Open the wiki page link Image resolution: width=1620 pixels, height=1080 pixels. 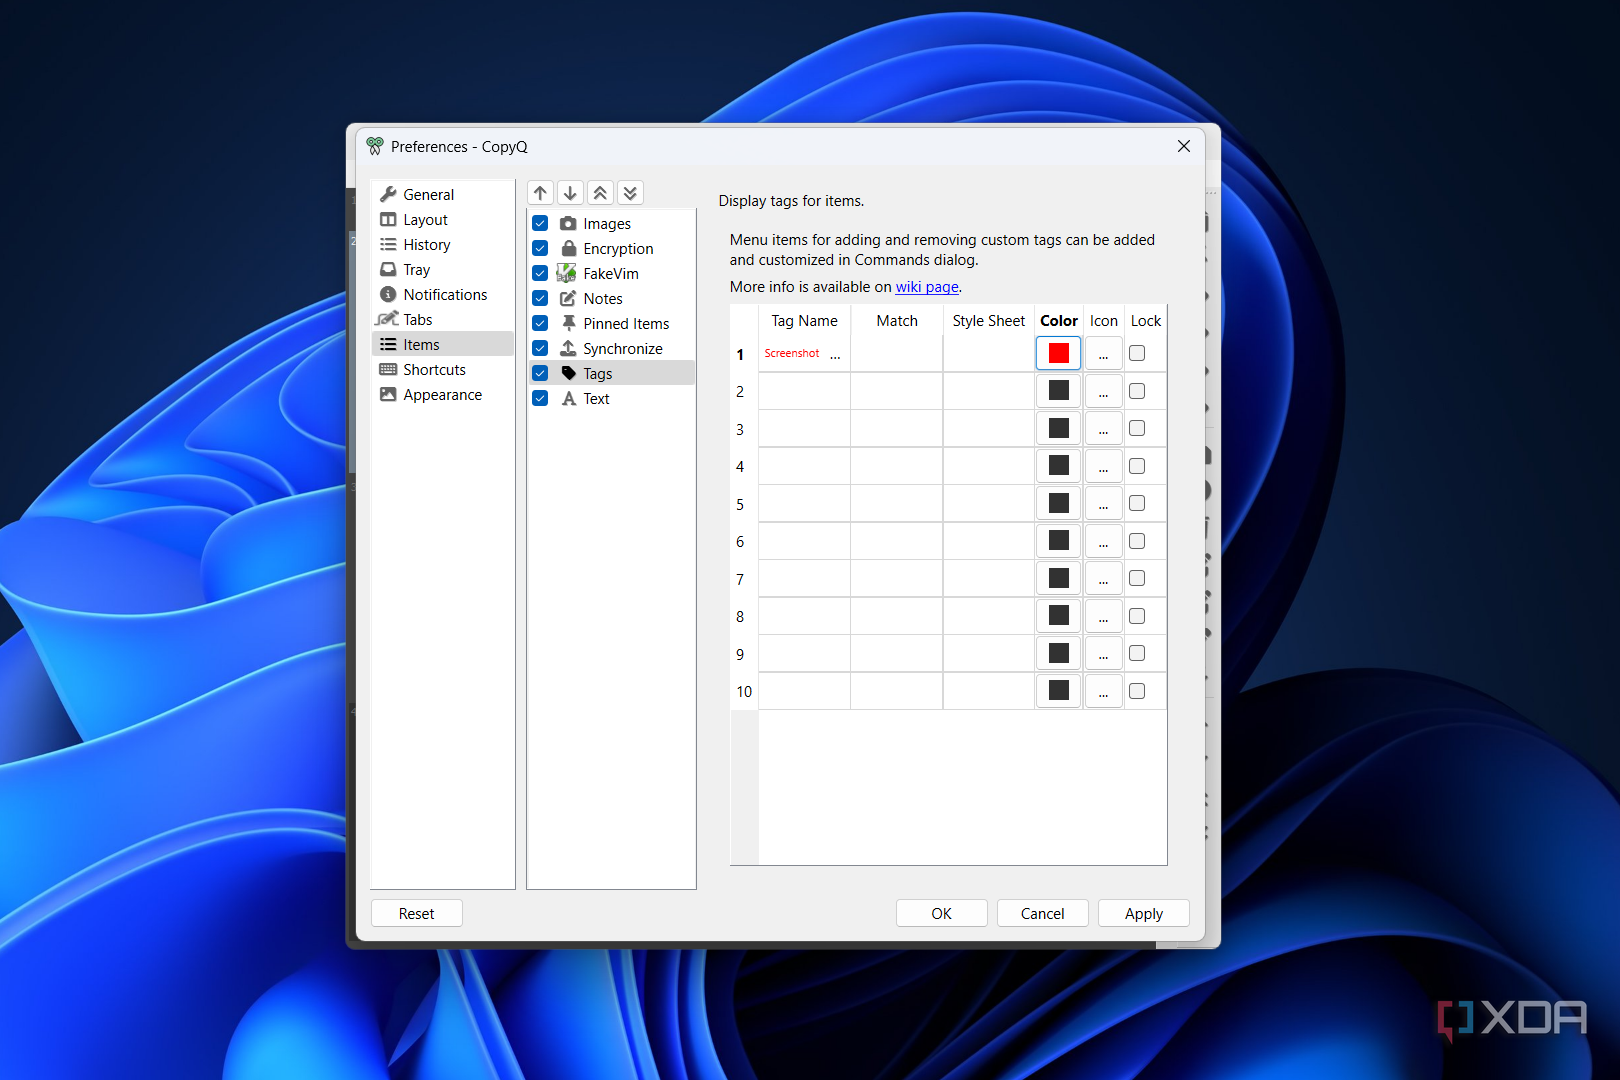point(926,287)
